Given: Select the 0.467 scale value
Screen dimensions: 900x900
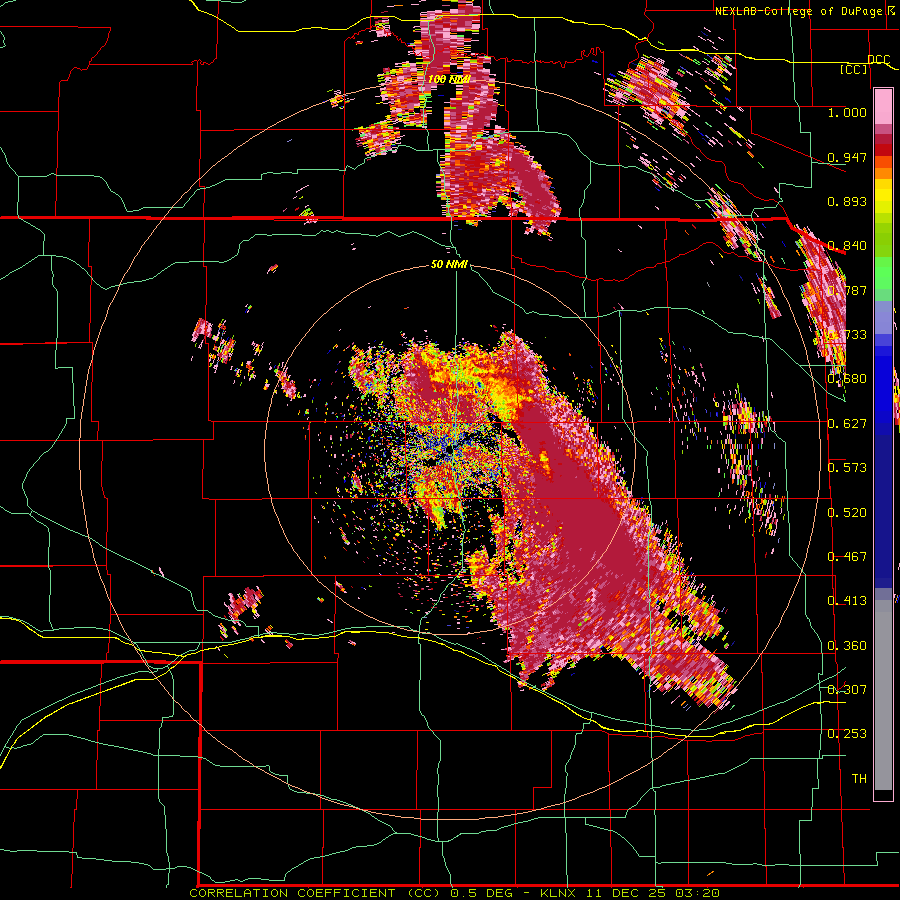Looking at the screenshot, I should tap(847, 557).
